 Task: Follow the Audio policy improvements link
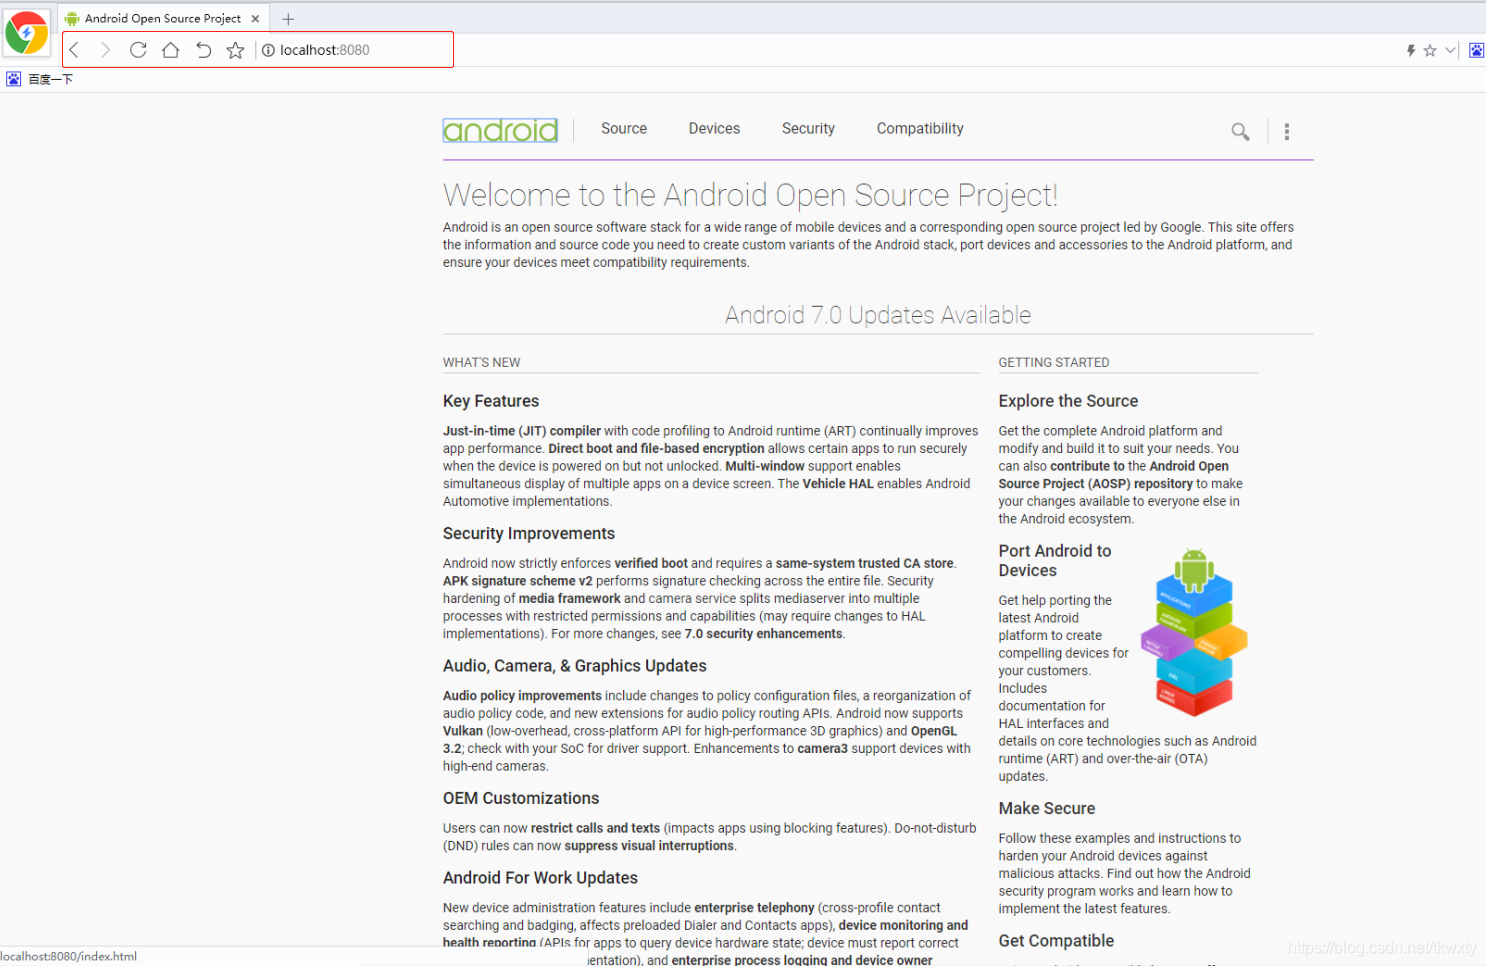tap(522, 696)
